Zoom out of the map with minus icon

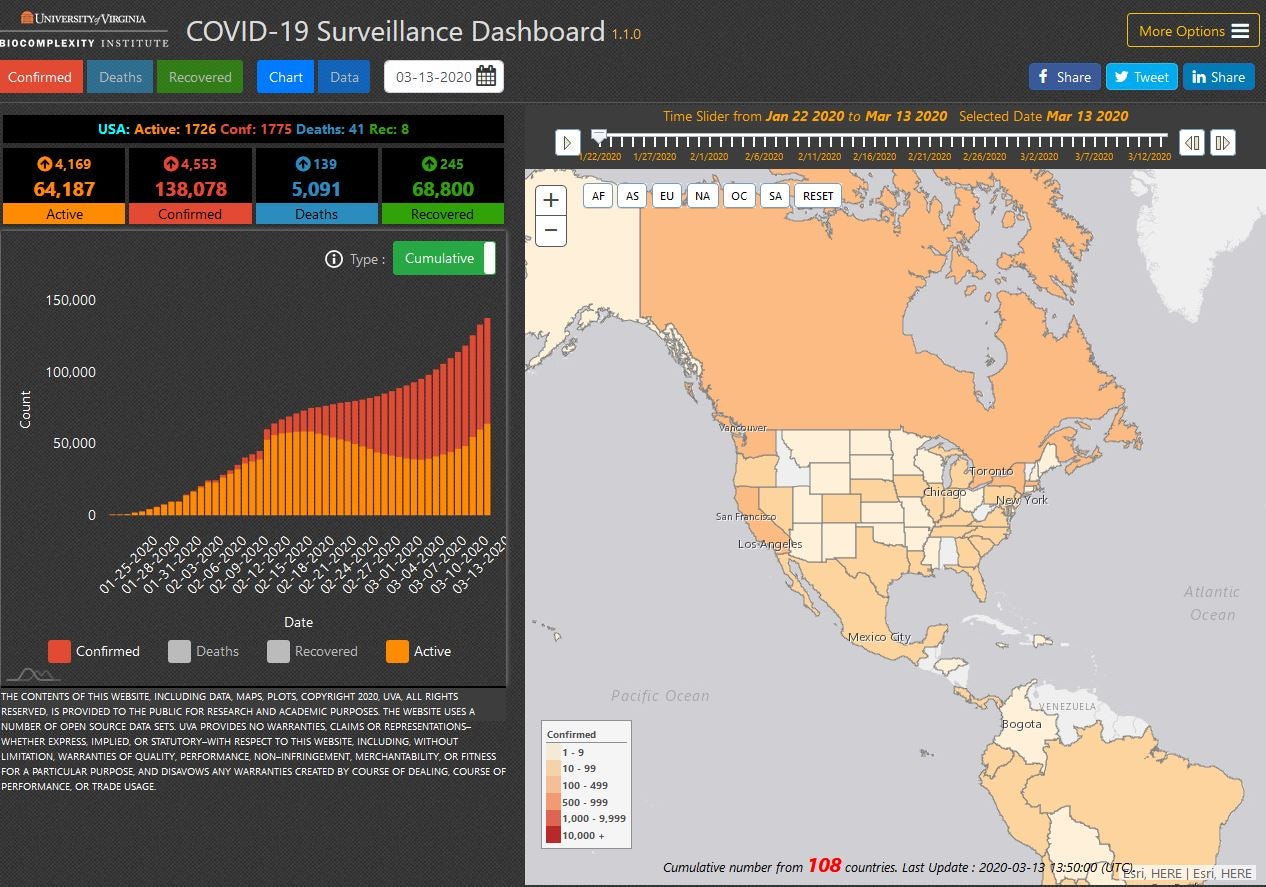pyautogui.click(x=551, y=231)
